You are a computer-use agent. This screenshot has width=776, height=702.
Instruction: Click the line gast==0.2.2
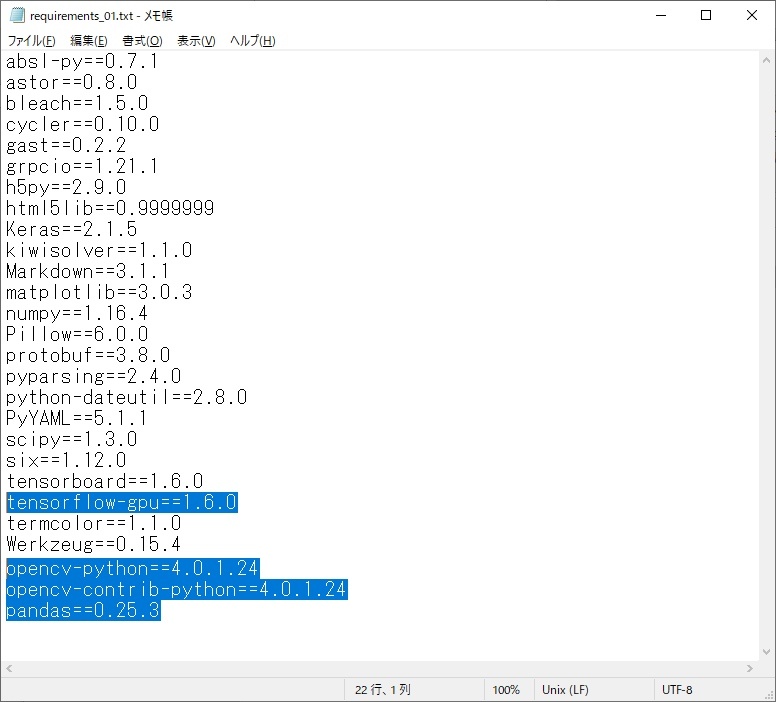pos(66,145)
